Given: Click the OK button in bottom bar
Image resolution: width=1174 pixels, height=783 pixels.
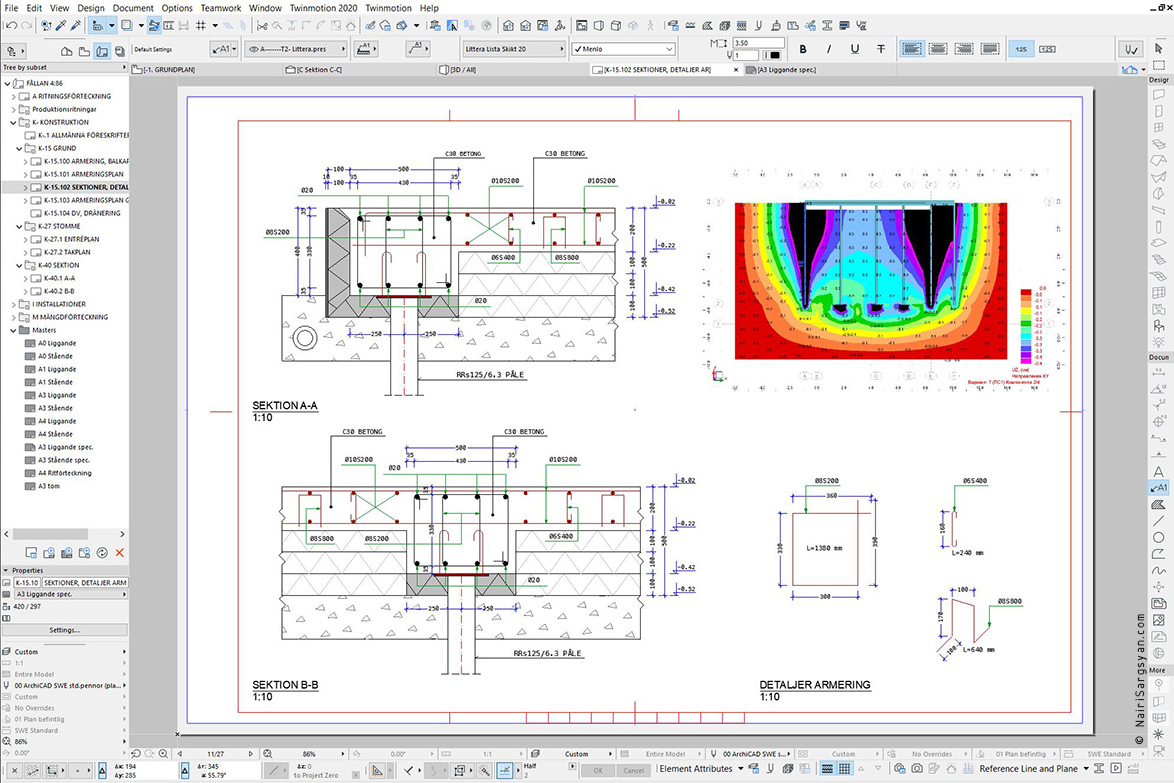Looking at the screenshot, I should tap(597, 770).
